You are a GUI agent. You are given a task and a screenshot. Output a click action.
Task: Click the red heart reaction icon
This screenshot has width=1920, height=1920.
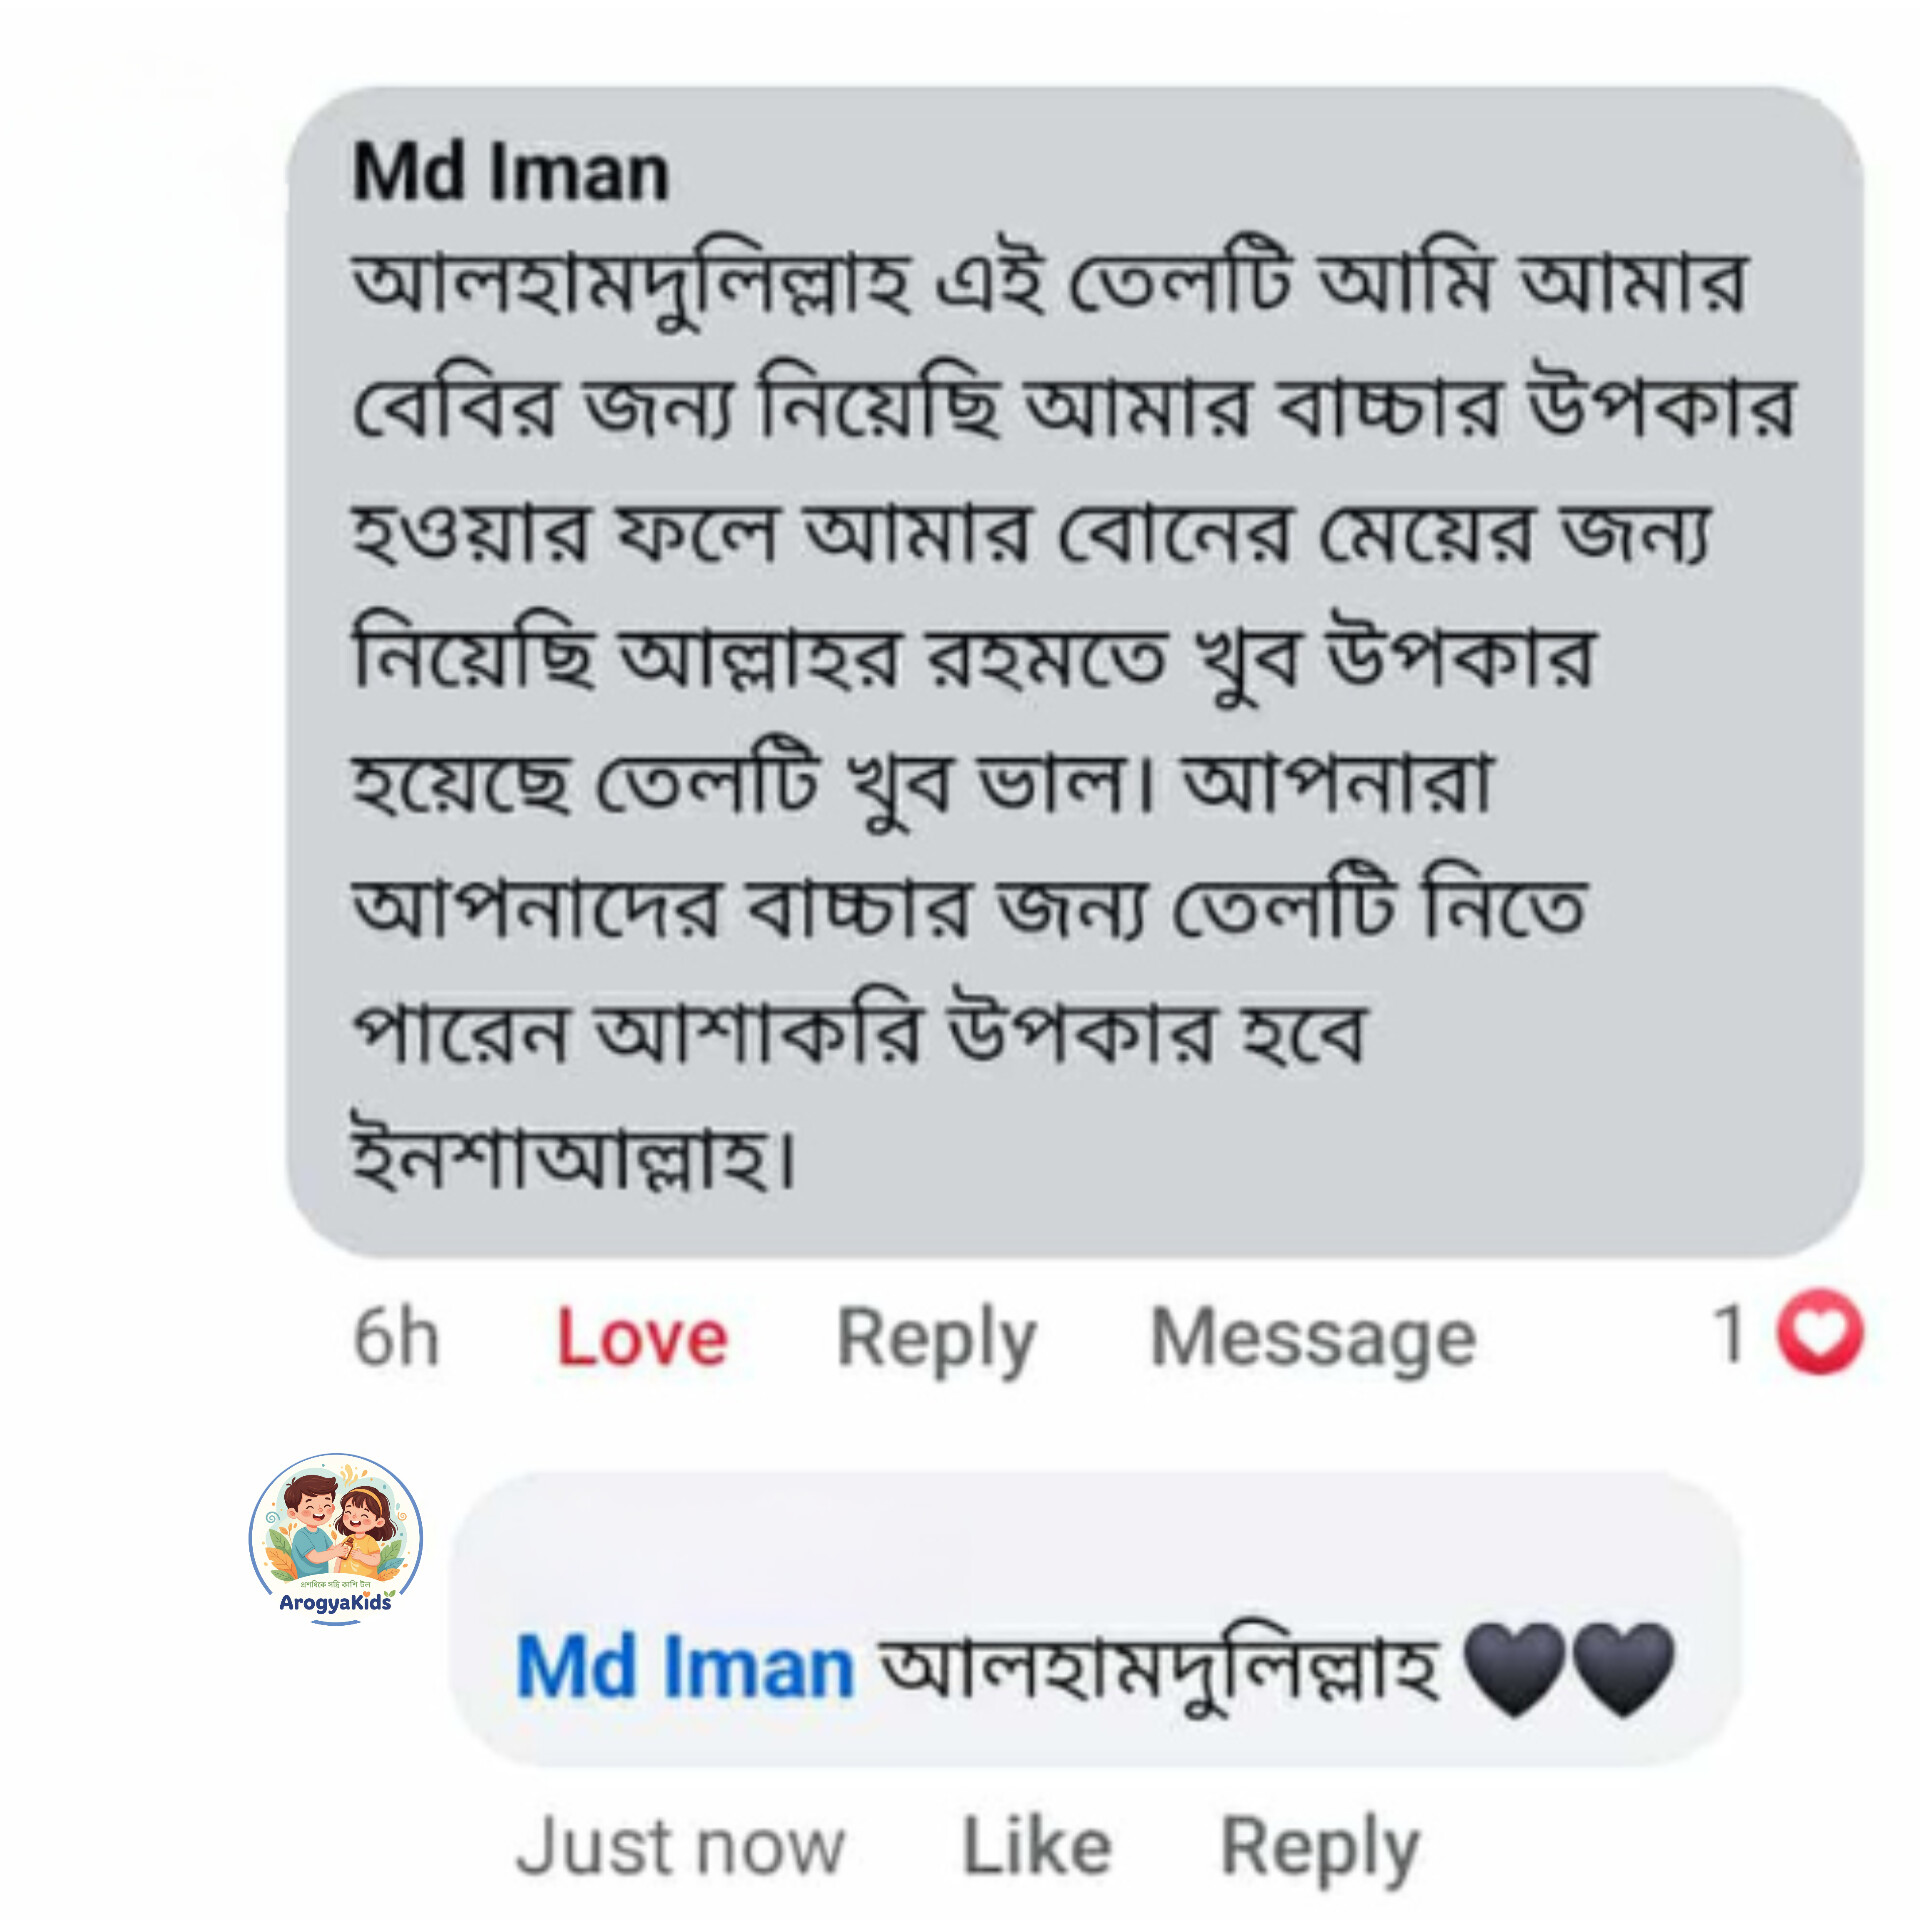(x=1819, y=1333)
